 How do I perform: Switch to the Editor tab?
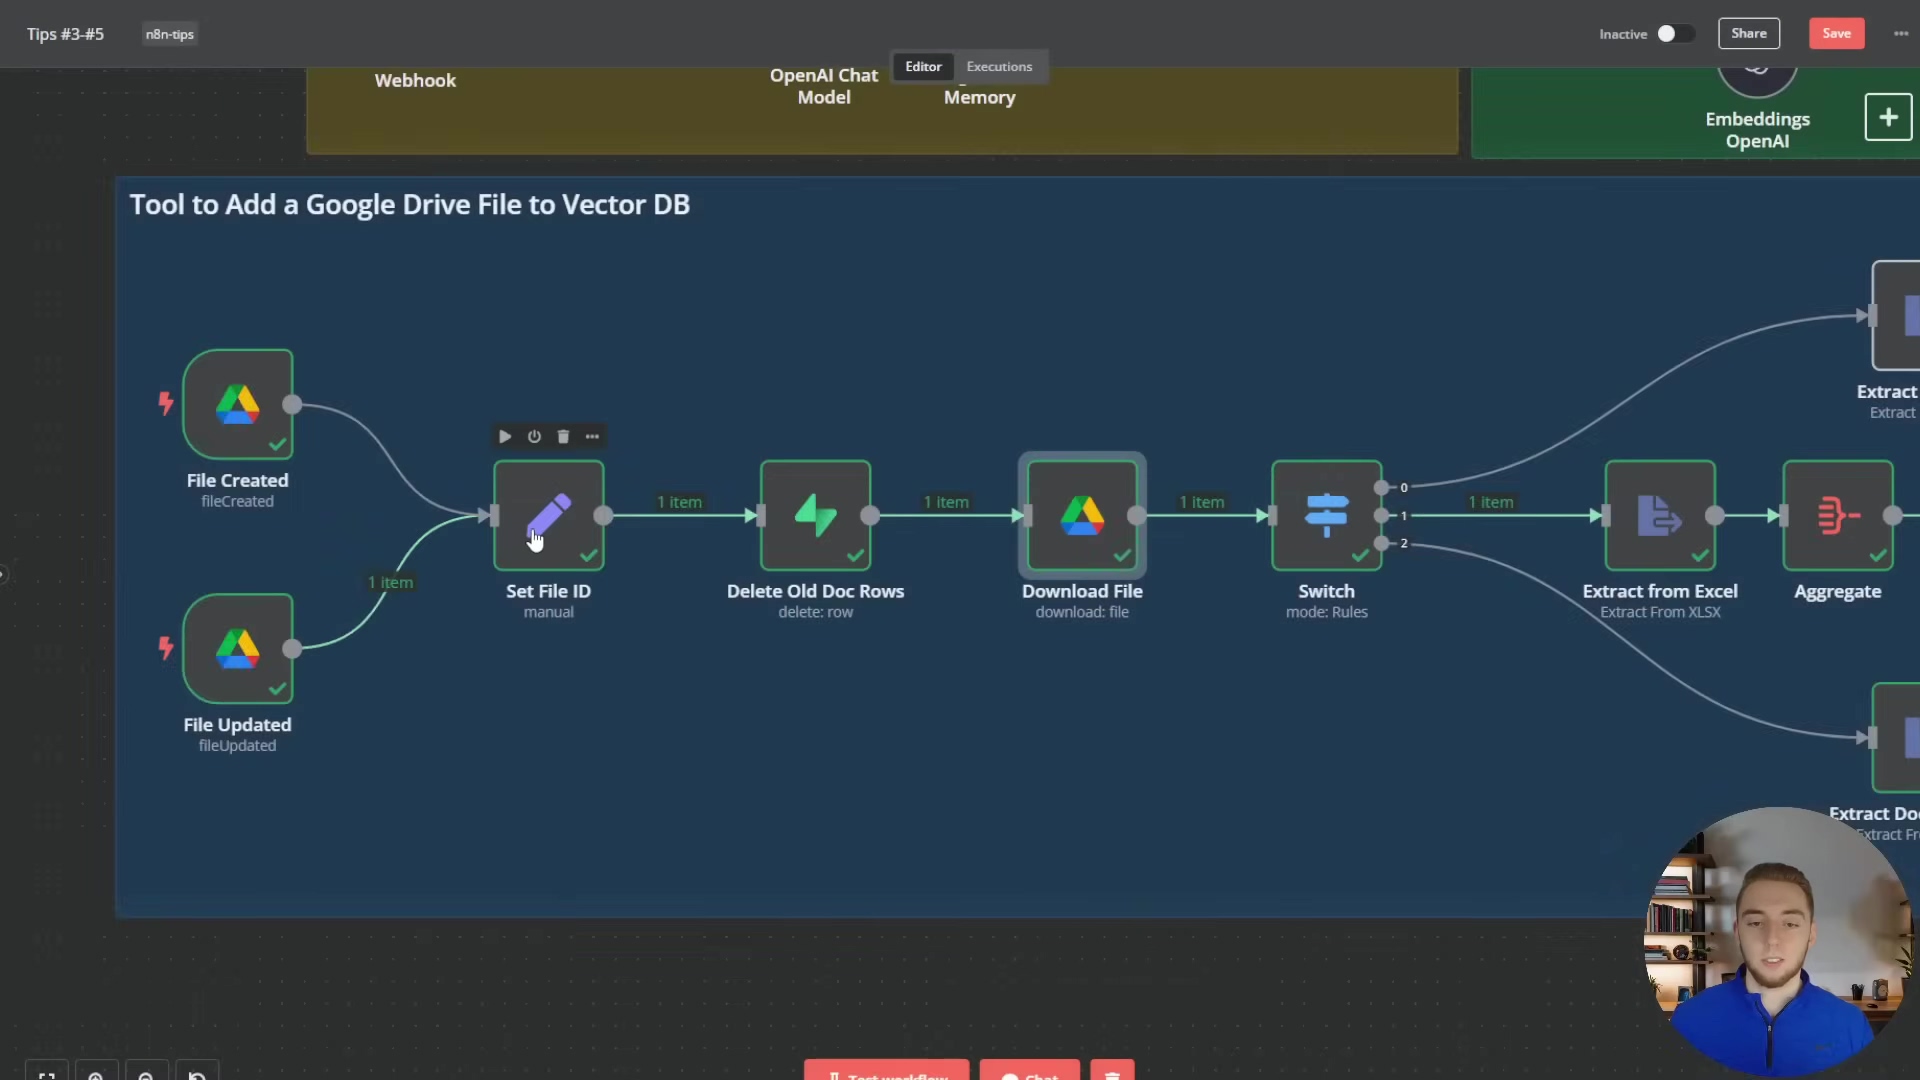pyautogui.click(x=923, y=66)
